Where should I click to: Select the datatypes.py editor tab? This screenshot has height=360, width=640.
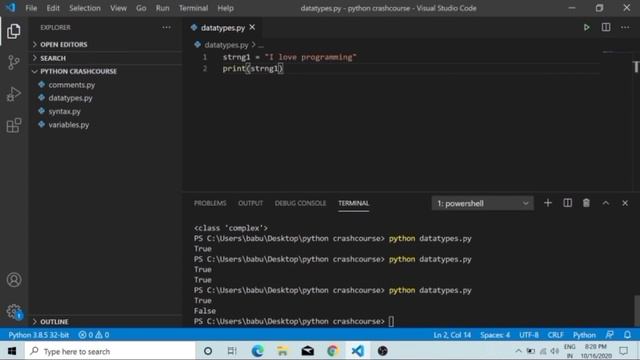pos(222,28)
